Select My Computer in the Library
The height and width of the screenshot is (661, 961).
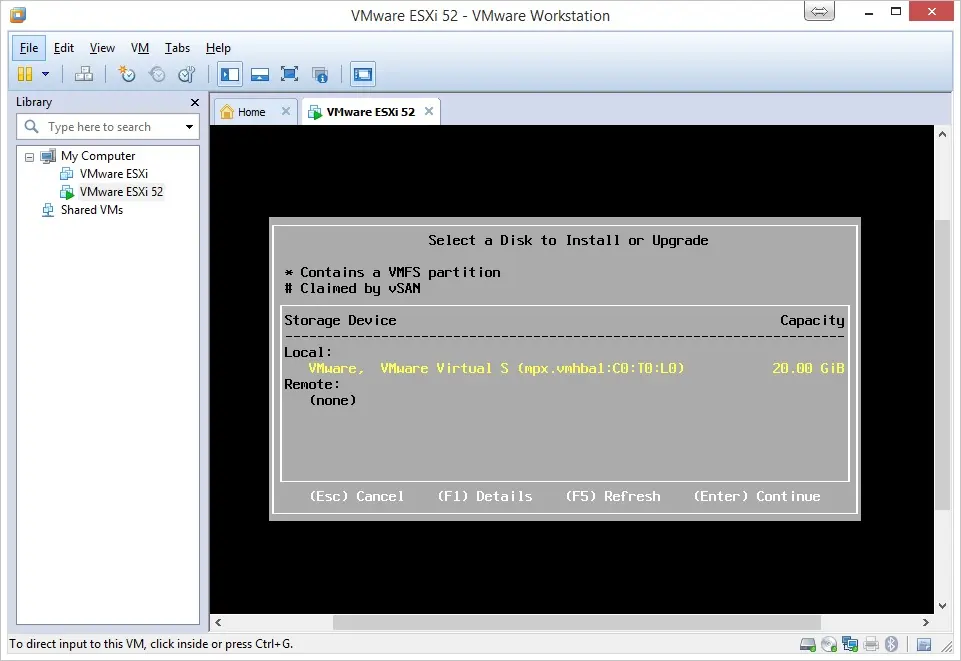tap(98, 156)
